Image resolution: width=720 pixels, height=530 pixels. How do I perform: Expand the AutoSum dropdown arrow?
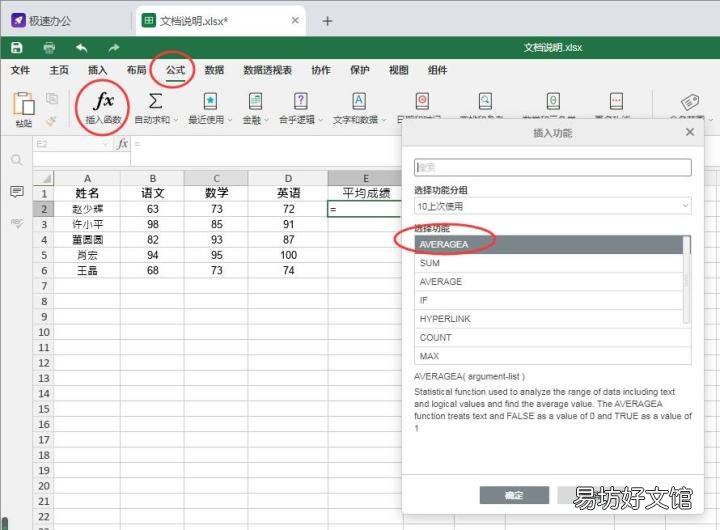click(175, 120)
